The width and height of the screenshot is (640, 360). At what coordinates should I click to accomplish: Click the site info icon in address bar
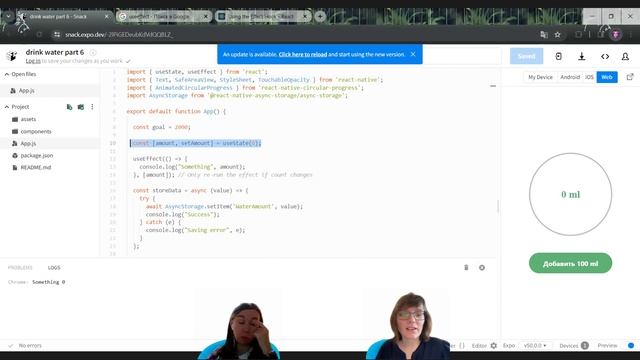[x=57, y=35]
